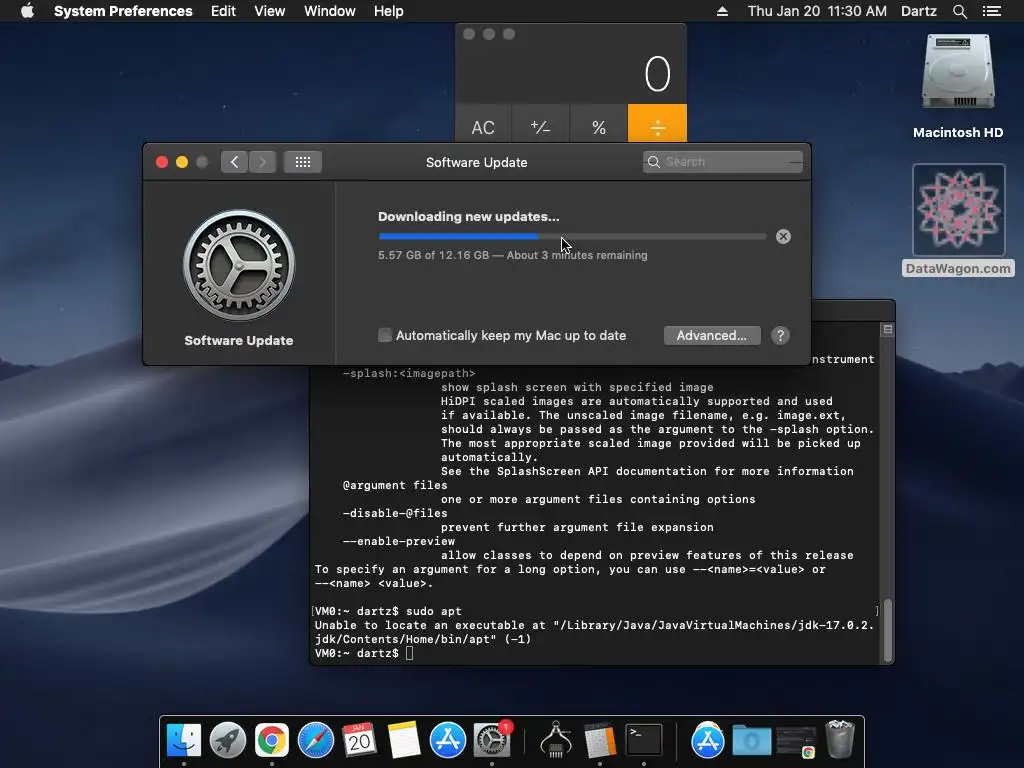Open Macintosh HD drive on desktop
The image size is (1024, 768).
pos(958,87)
